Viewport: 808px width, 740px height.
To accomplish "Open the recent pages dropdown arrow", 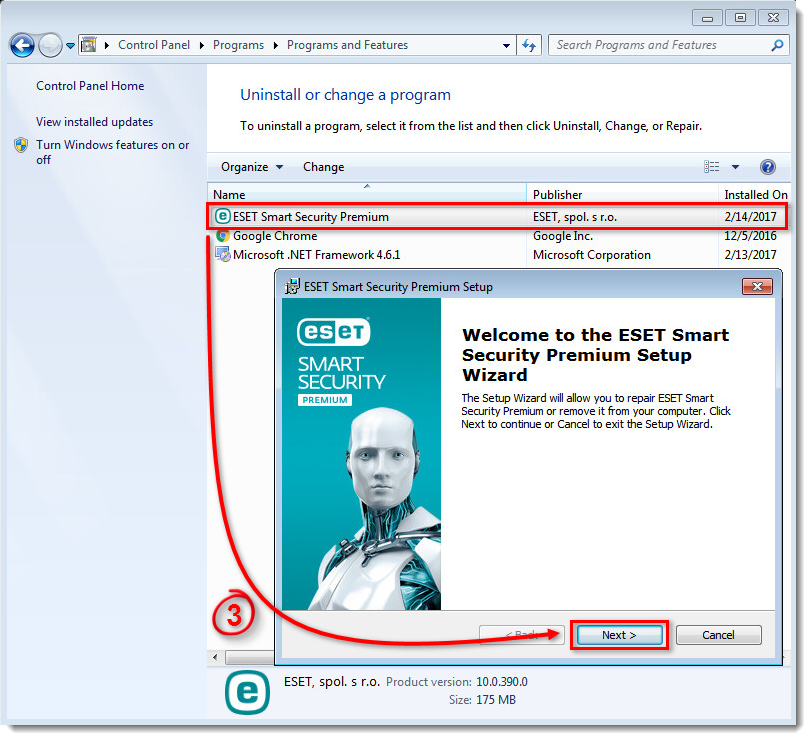I will pos(70,46).
